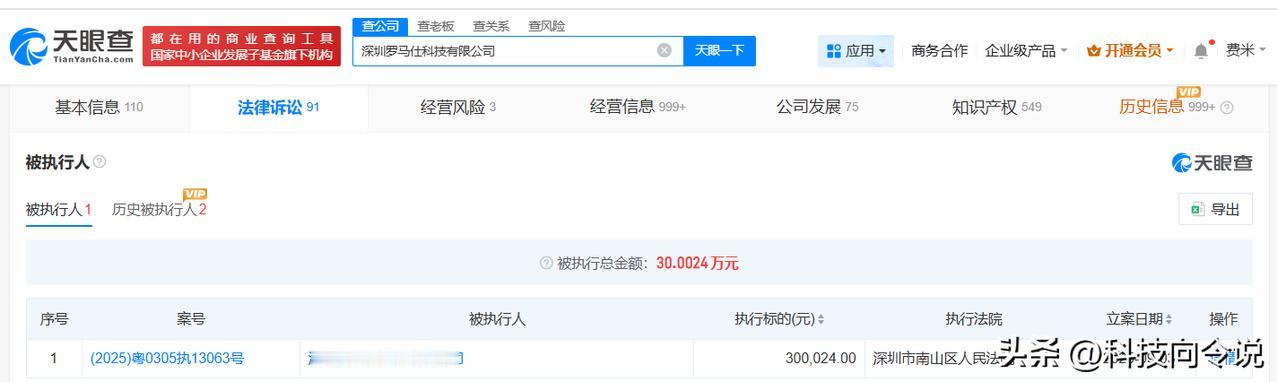Switch to 查老板 search tab
The width and height of the screenshot is (1277, 382).
pyautogui.click(x=435, y=26)
